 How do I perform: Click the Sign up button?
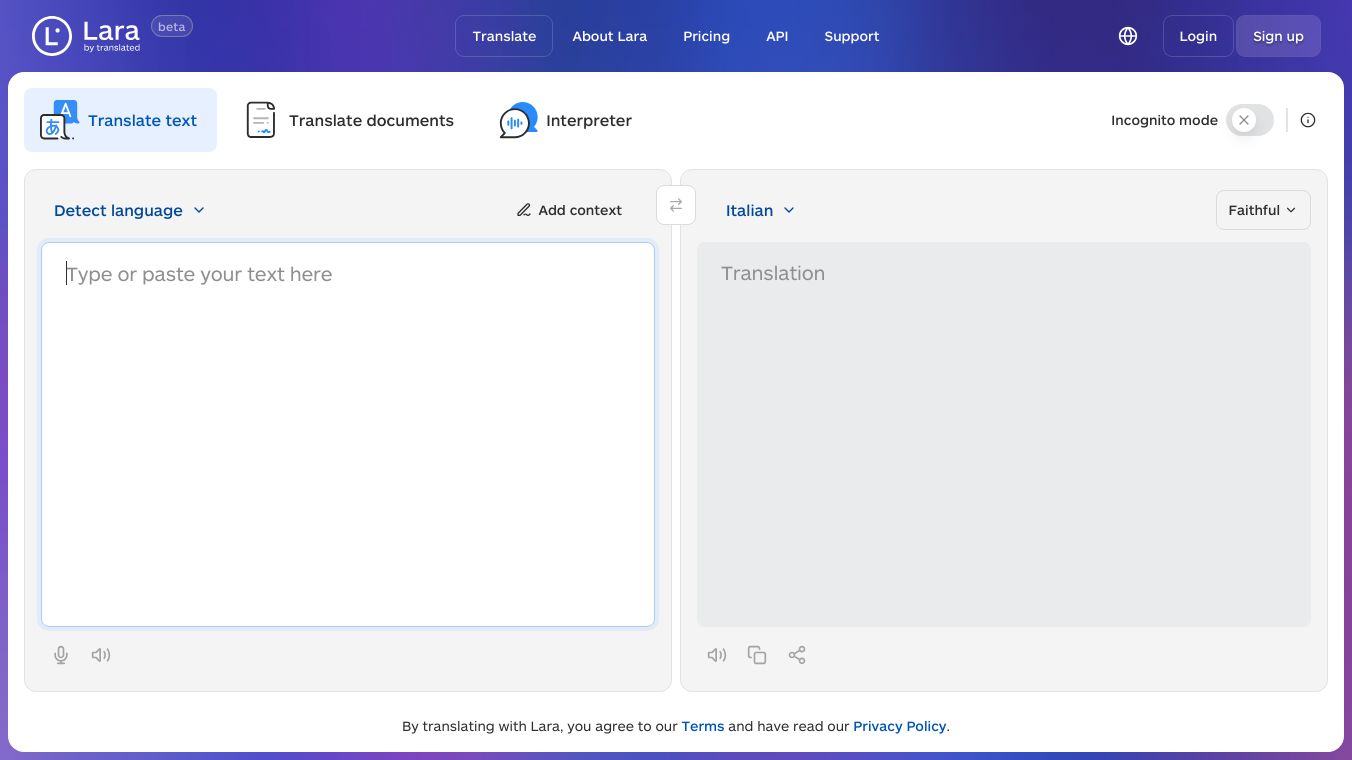coord(1278,36)
